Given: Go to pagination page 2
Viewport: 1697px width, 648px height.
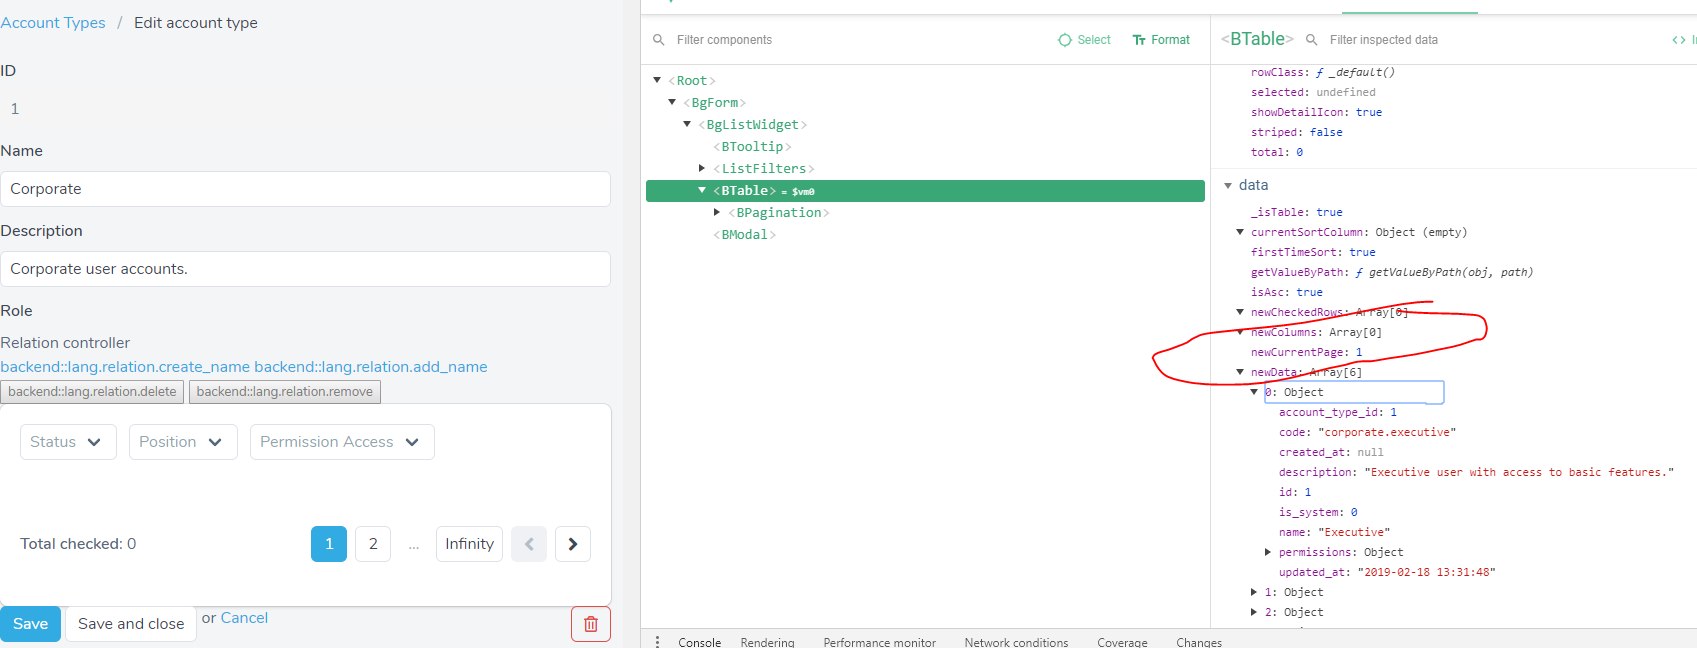Looking at the screenshot, I should pos(373,544).
